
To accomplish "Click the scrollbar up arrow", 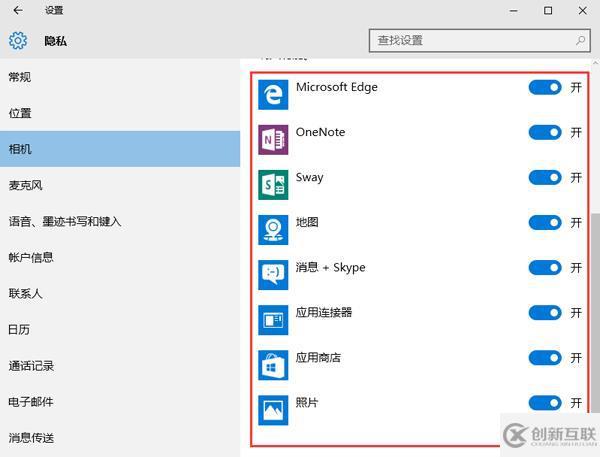I will click(595, 62).
